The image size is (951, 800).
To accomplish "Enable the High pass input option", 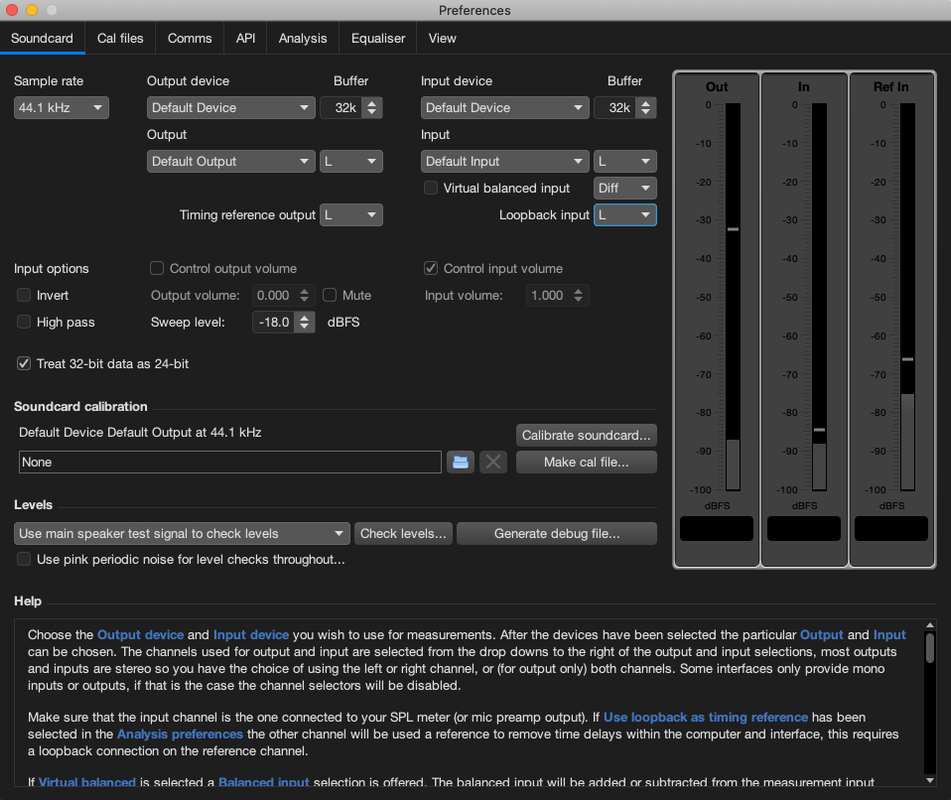I will point(24,322).
